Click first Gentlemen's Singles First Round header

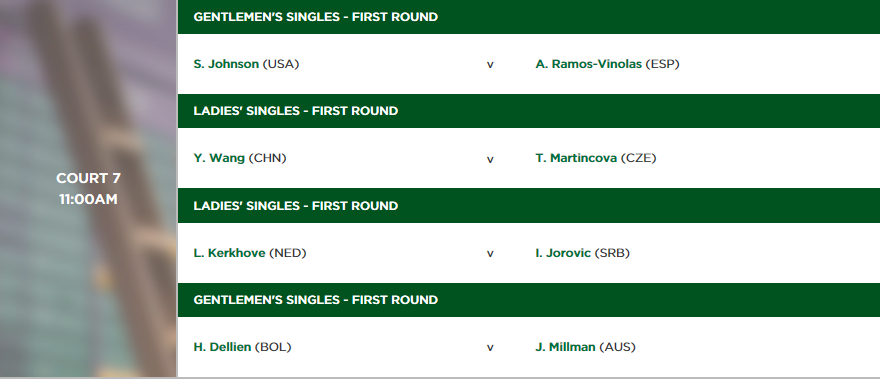click(529, 17)
